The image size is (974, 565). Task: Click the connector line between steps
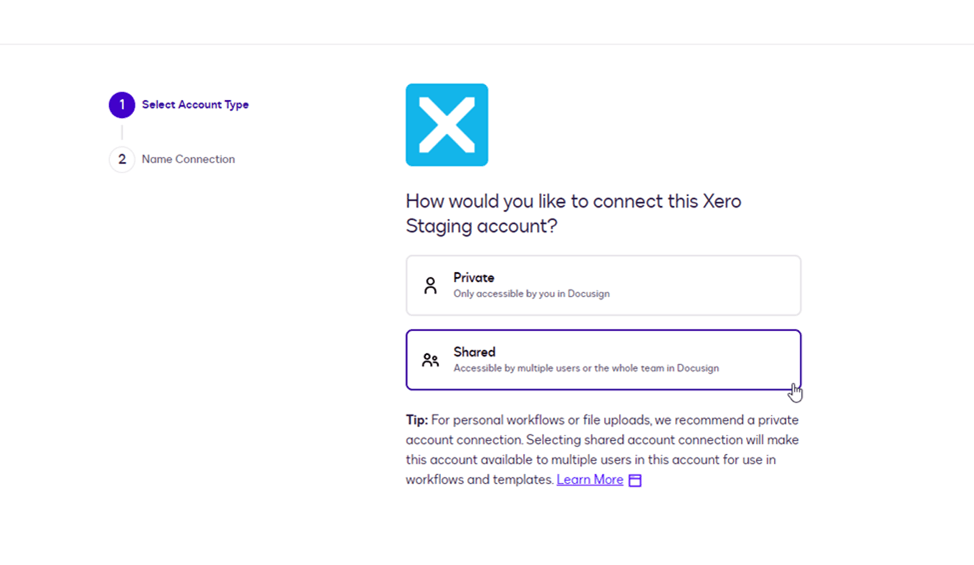122,132
